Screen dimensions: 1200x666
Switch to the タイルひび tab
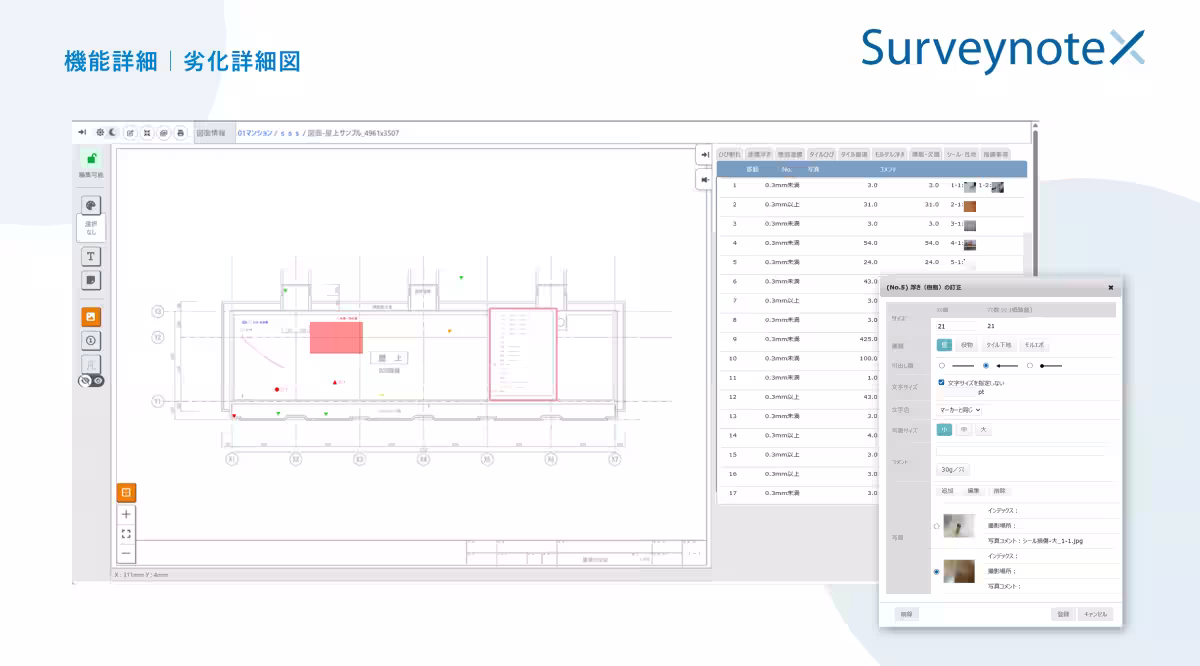click(x=821, y=155)
